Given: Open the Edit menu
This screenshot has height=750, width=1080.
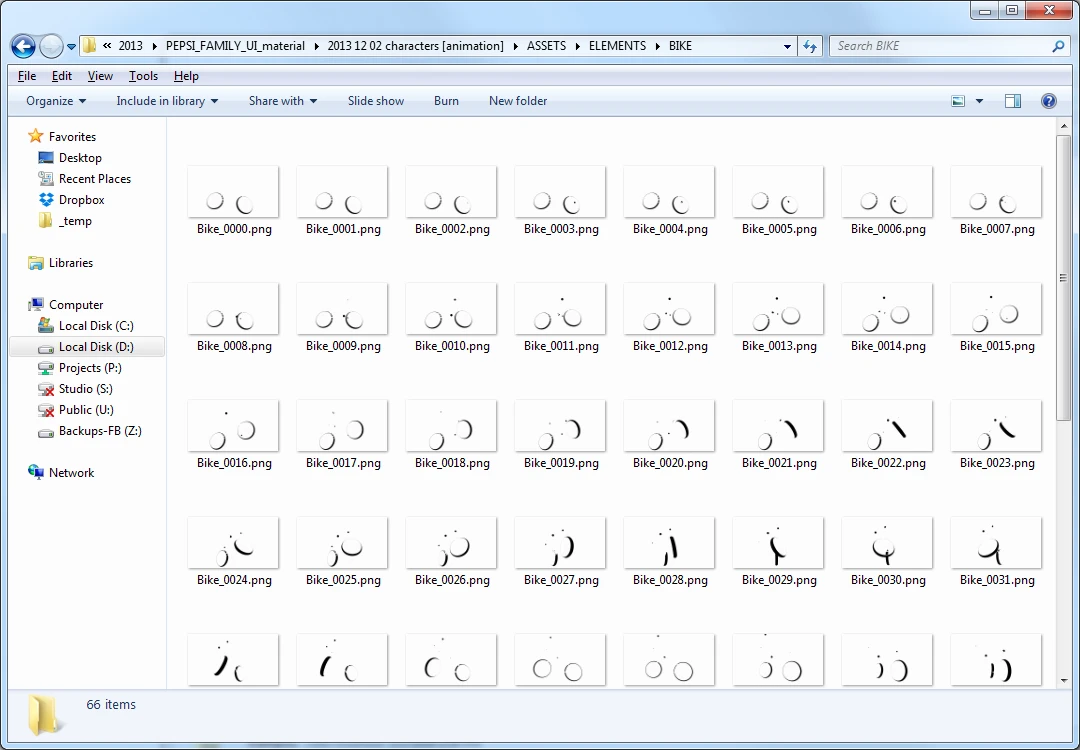Looking at the screenshot, I should tap(61, 76).
